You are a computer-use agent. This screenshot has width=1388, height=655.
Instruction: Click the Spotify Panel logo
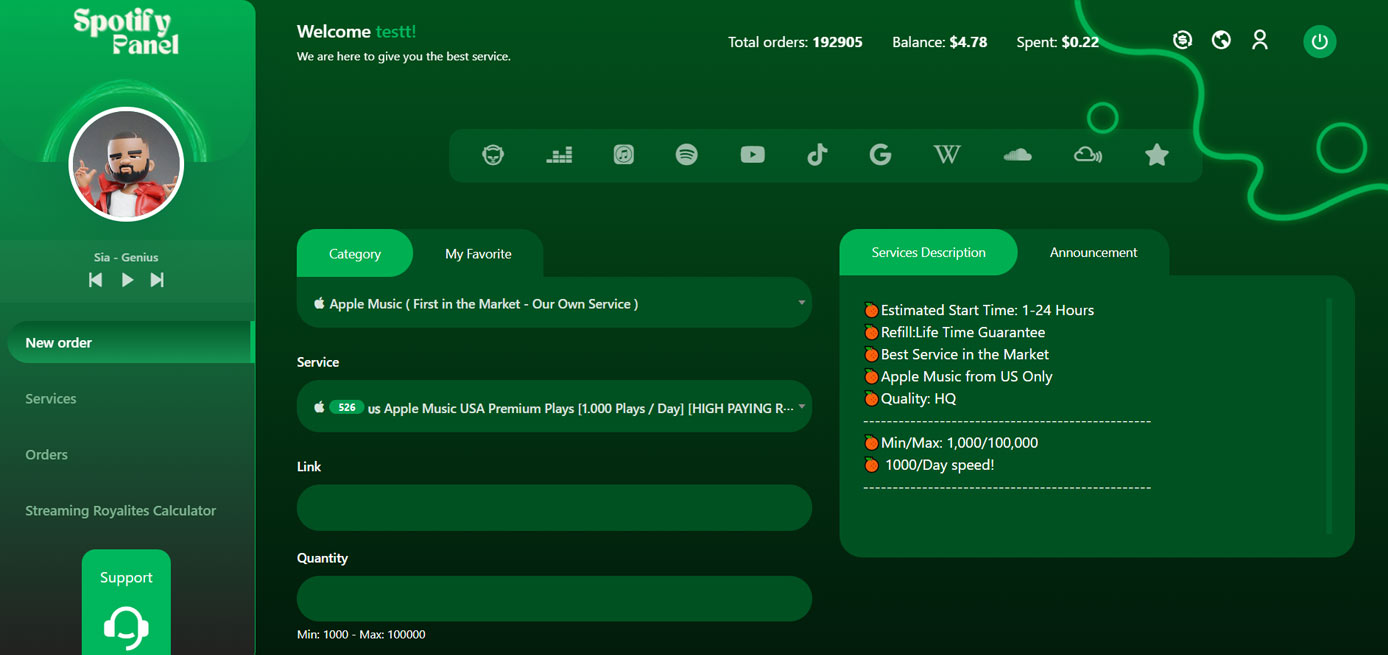click(127, 31)
